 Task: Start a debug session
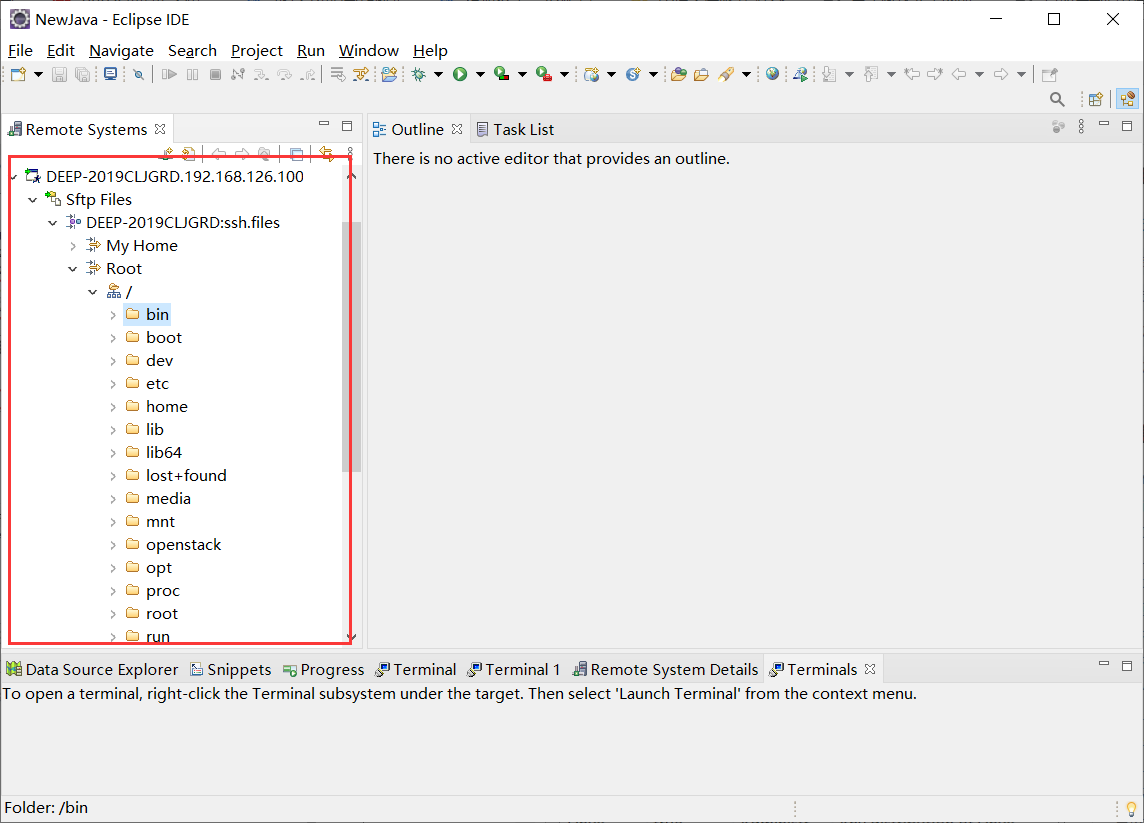point(416,73)
